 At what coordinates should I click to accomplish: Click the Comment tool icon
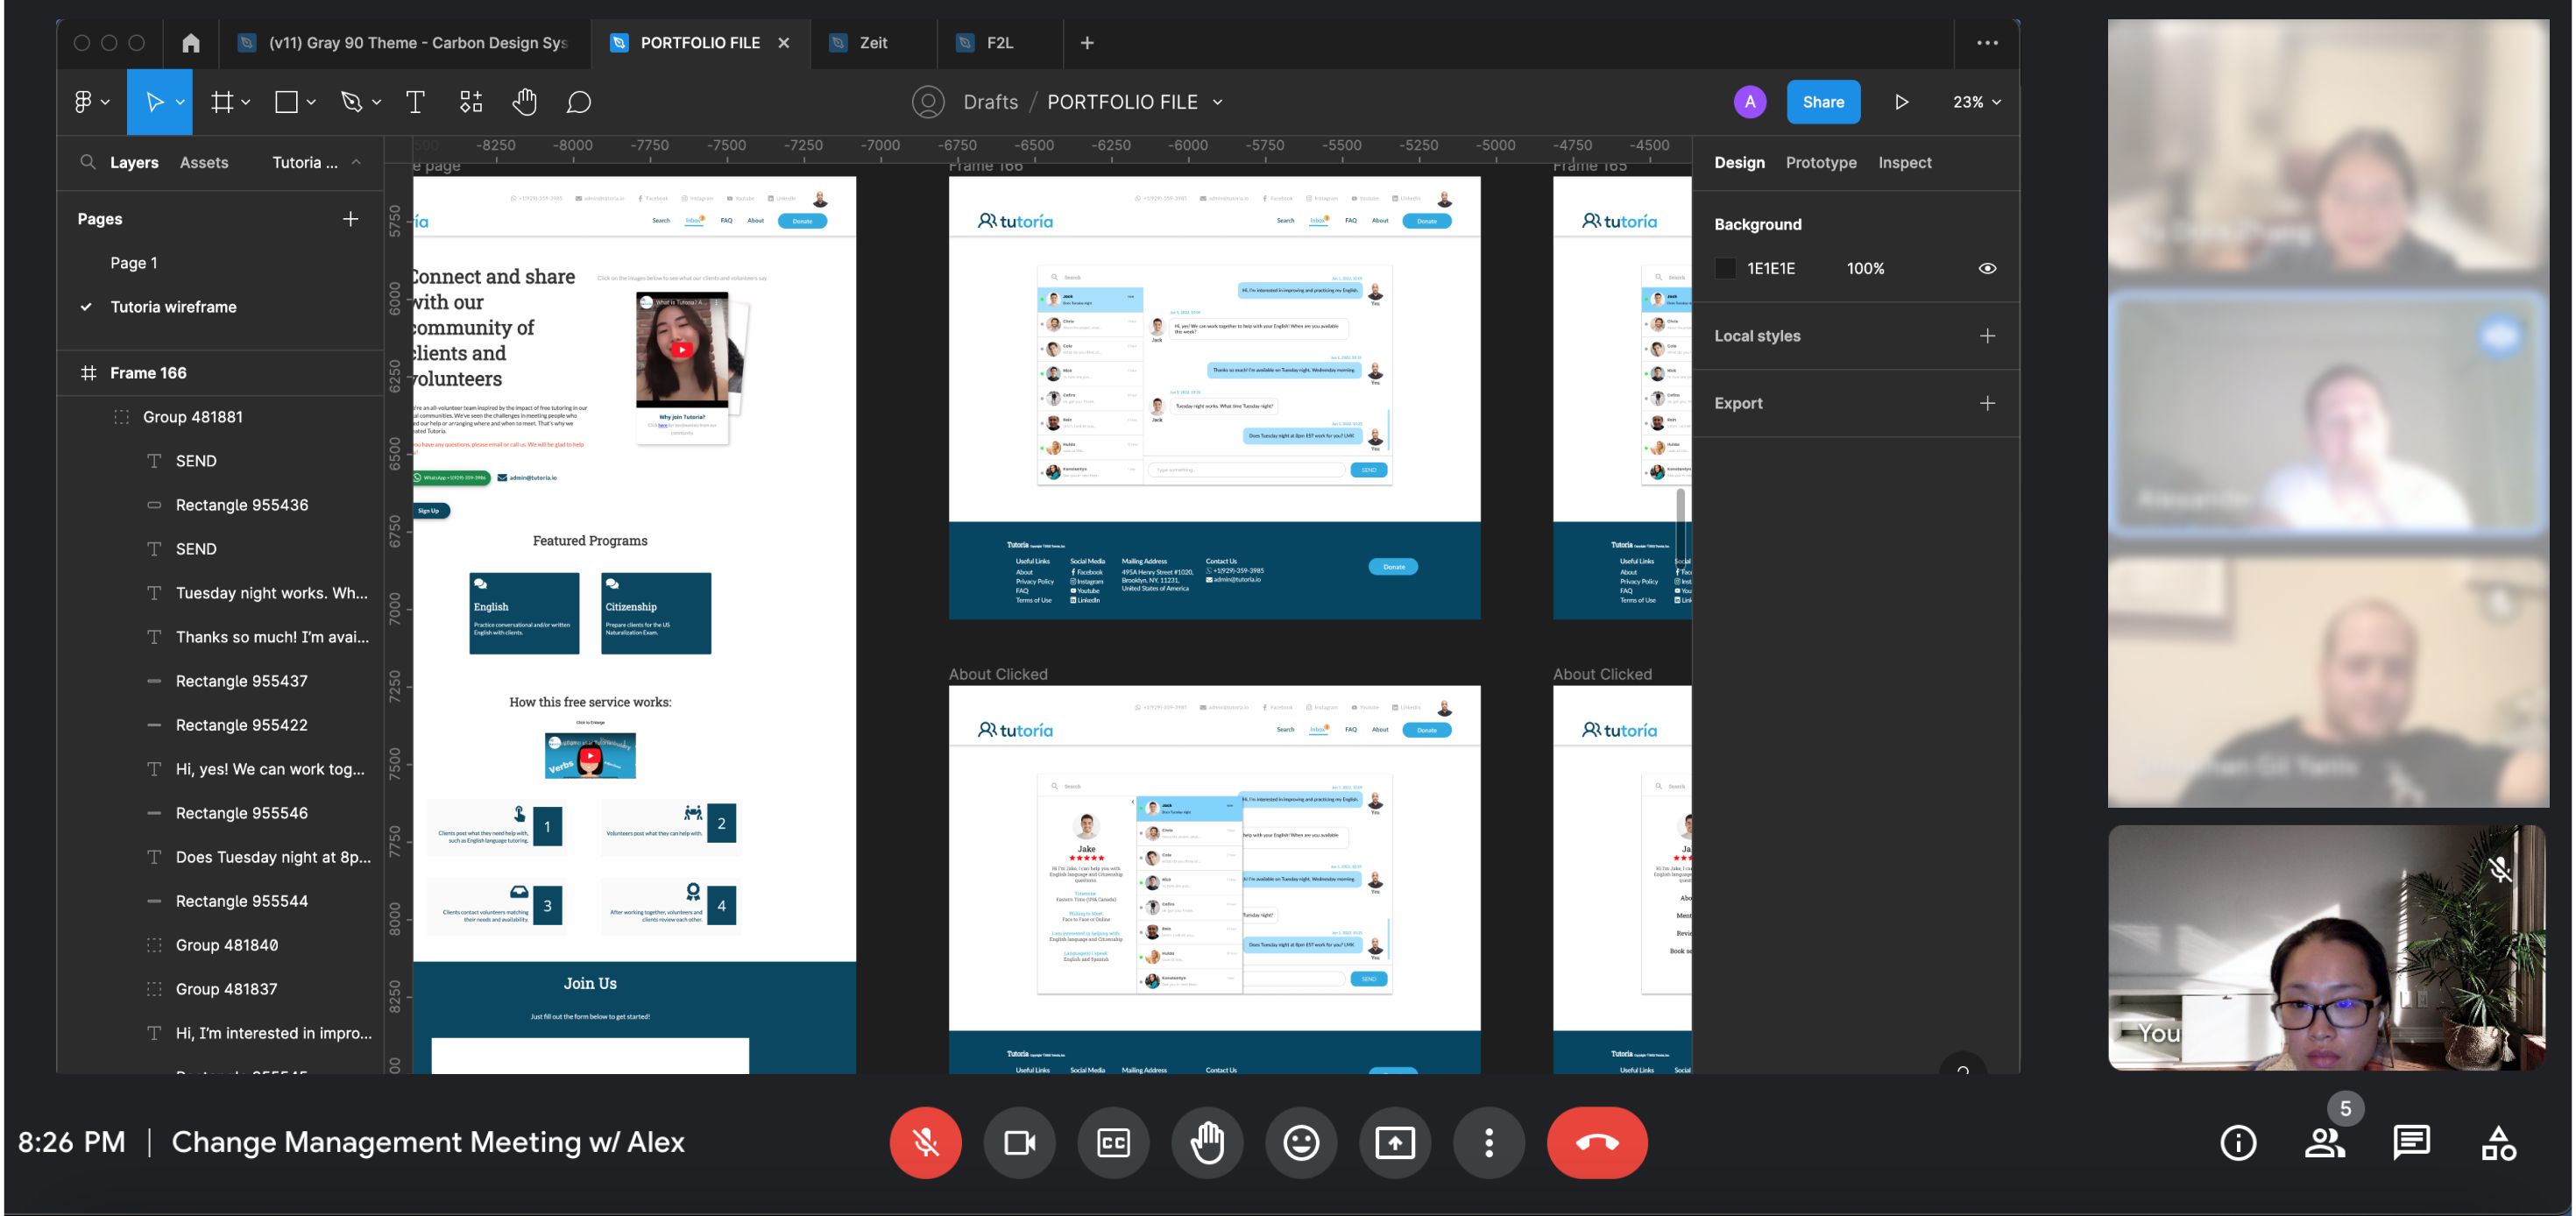coord(579,102)
